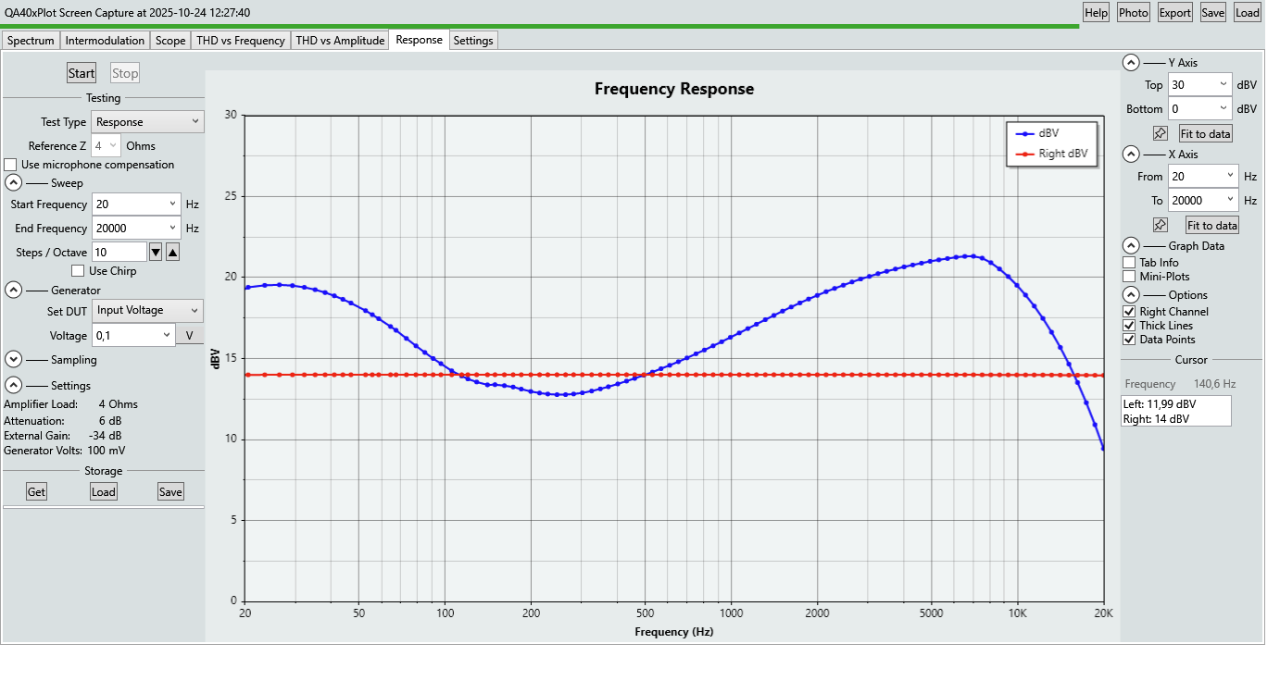
Task: Collapse the Y Axis section
Action: click(x=1130, y=62)
